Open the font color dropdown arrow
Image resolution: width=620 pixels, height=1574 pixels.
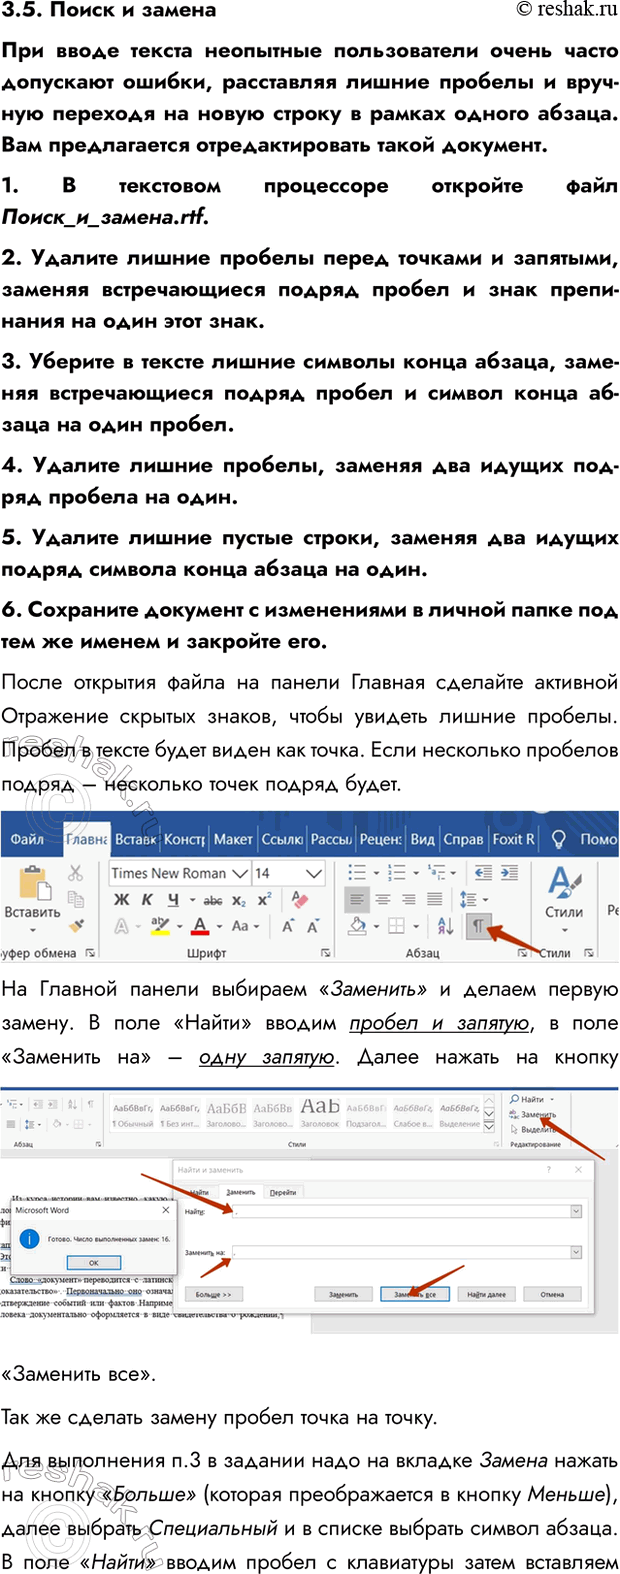coord(218,927)
